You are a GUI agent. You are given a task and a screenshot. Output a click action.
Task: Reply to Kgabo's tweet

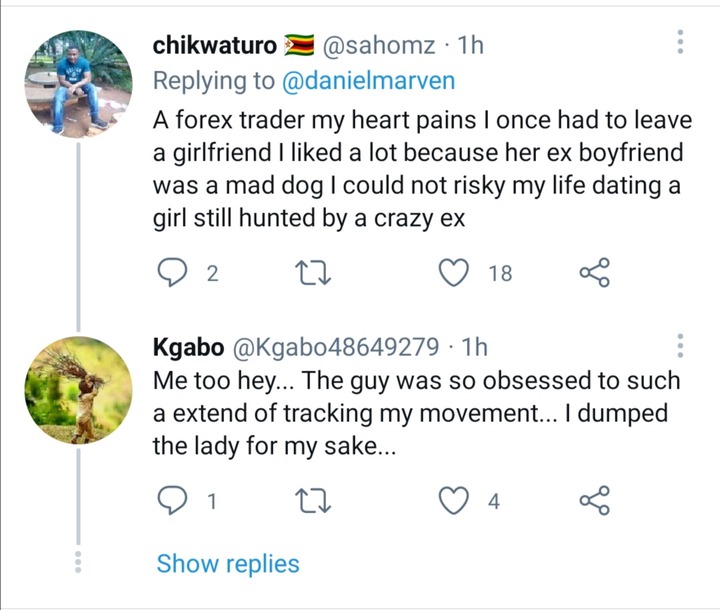click(x=172, y=500)
